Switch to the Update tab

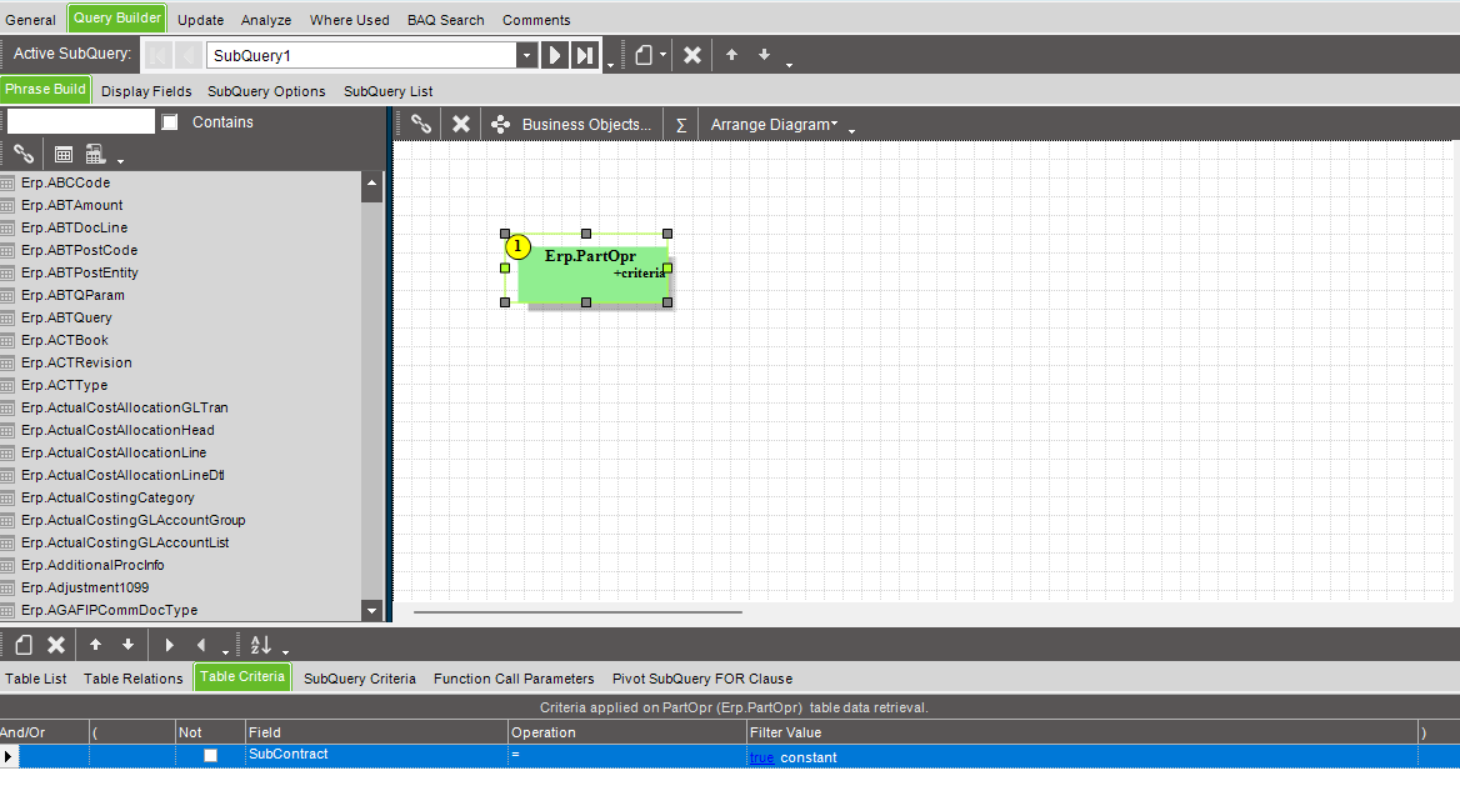(201, 20)
